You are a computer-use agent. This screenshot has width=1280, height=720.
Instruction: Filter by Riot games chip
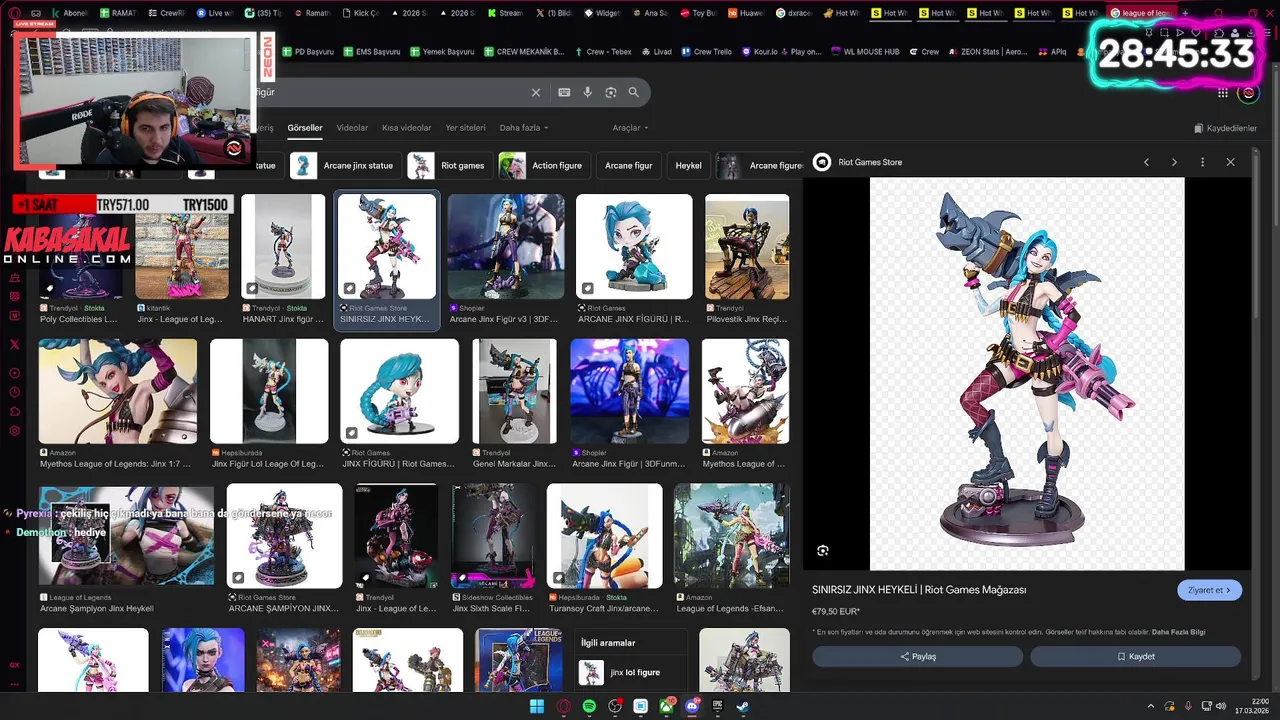(449, 166)
